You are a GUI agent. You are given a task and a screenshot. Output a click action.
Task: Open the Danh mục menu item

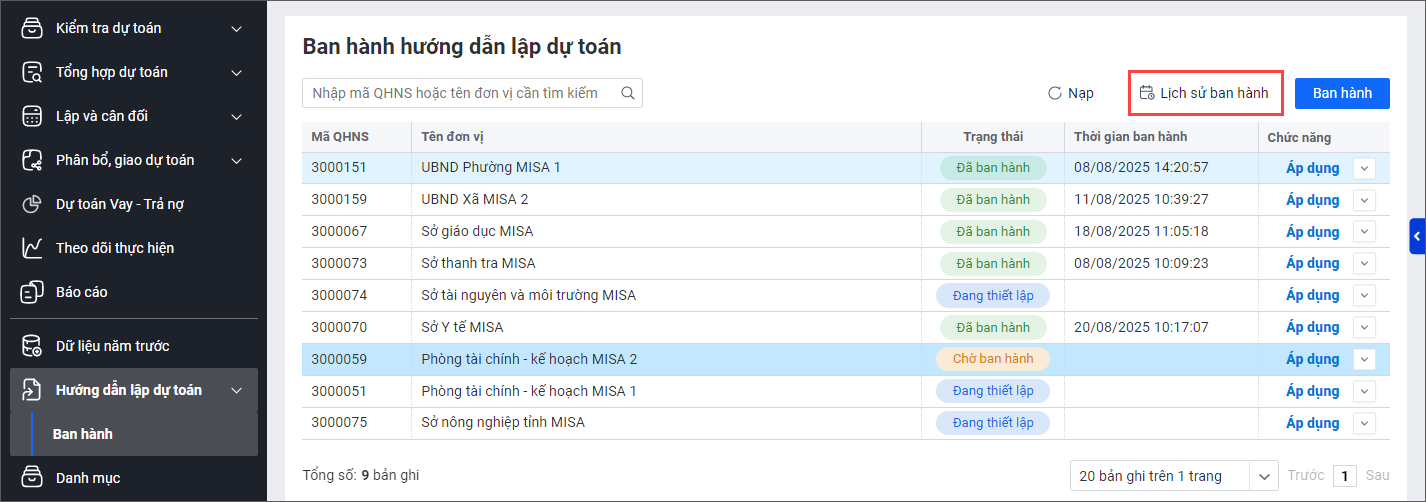pyautogui.click(x=88, y=478)
